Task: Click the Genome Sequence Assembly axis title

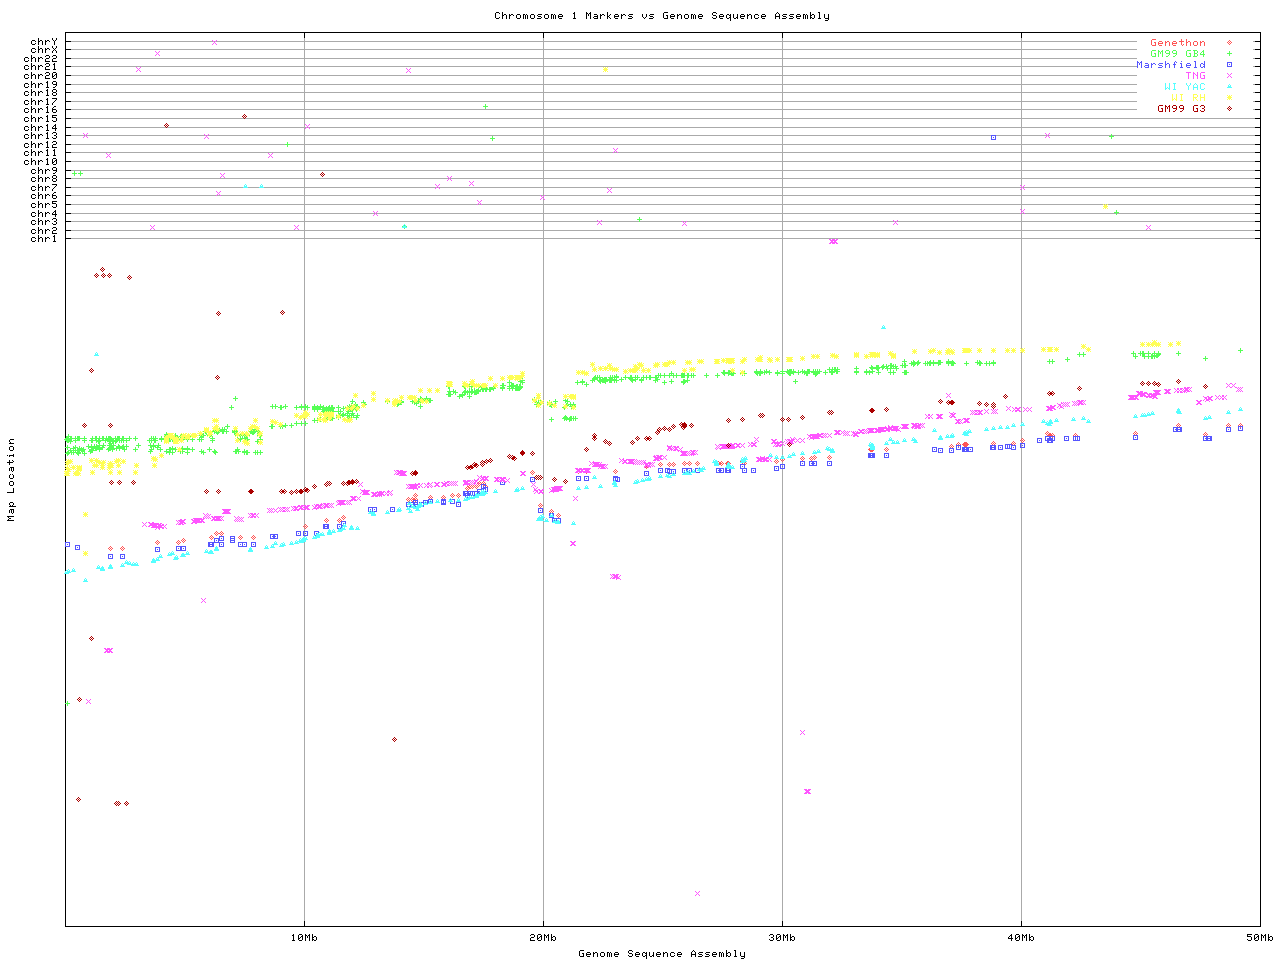Action: coord(661,954)
